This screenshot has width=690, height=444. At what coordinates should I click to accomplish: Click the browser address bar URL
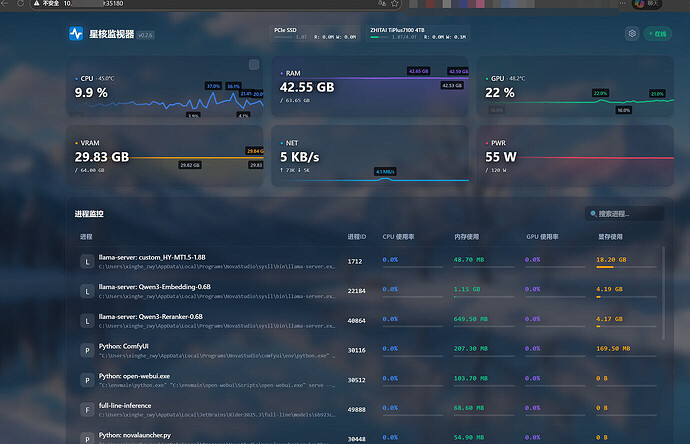(93, 4)
